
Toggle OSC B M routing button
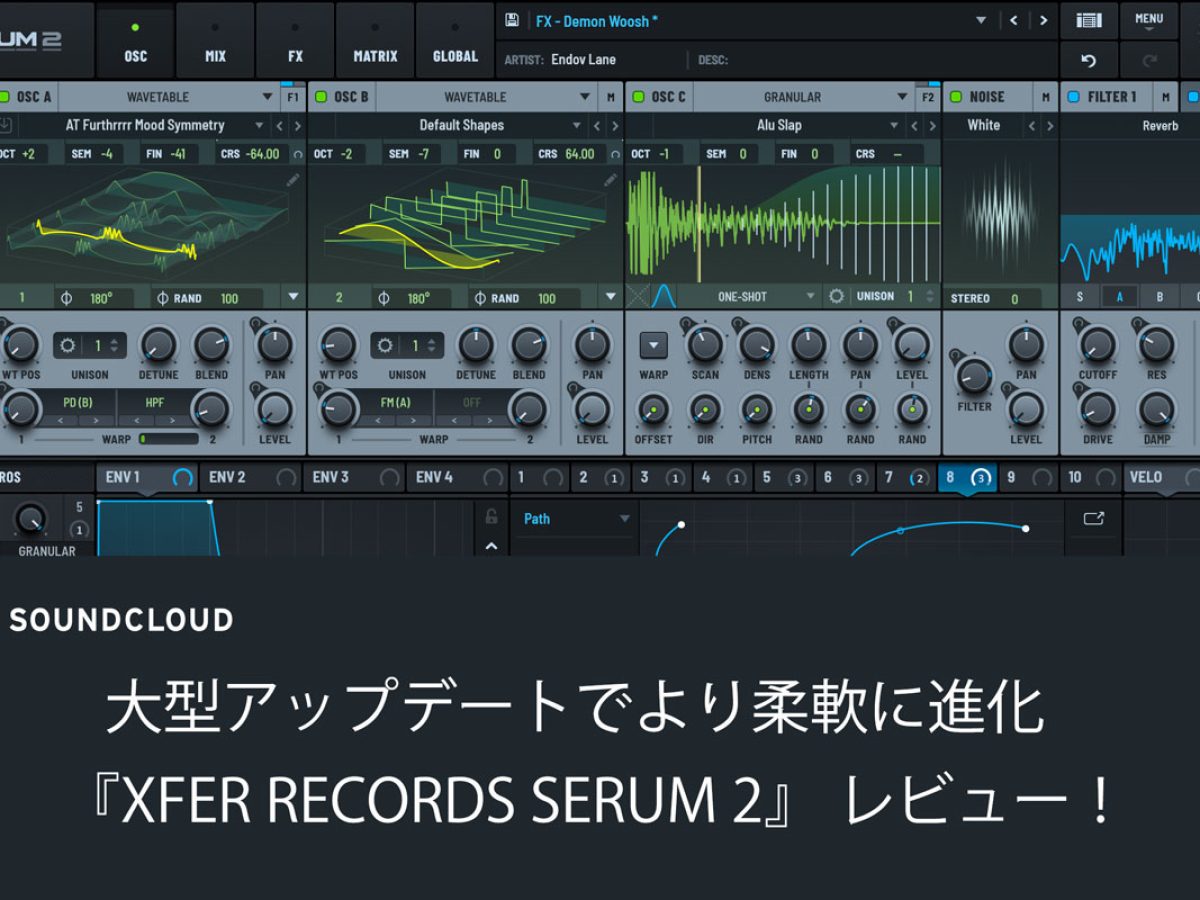[x=611, y=97]
